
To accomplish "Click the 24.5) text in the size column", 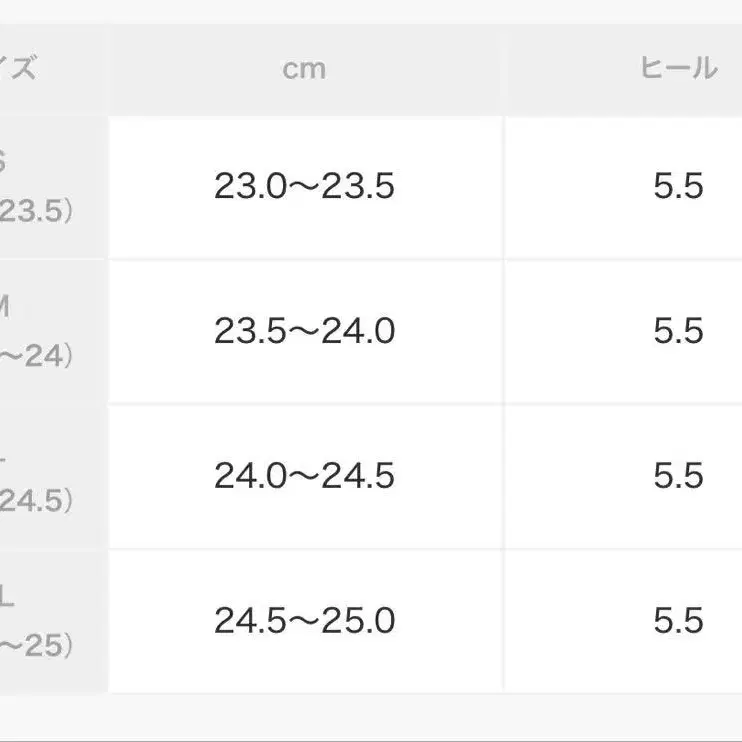I will 35,500.
